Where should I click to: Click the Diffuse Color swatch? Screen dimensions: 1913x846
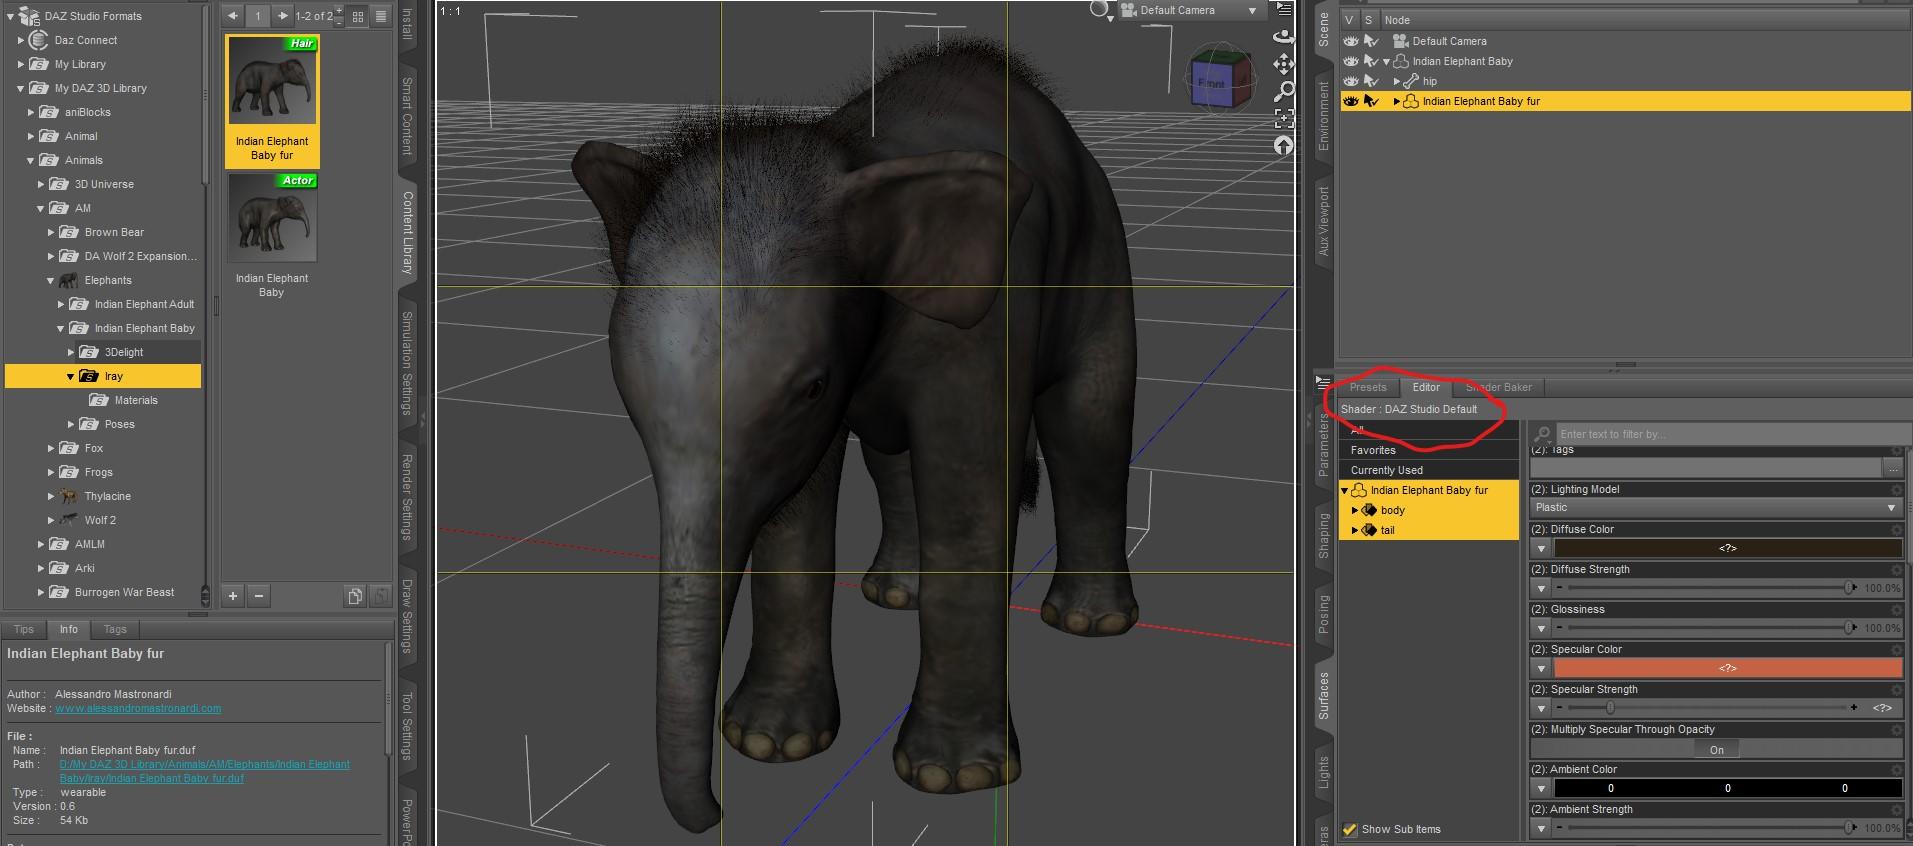pyautogui.click(x=1727, y=548)
